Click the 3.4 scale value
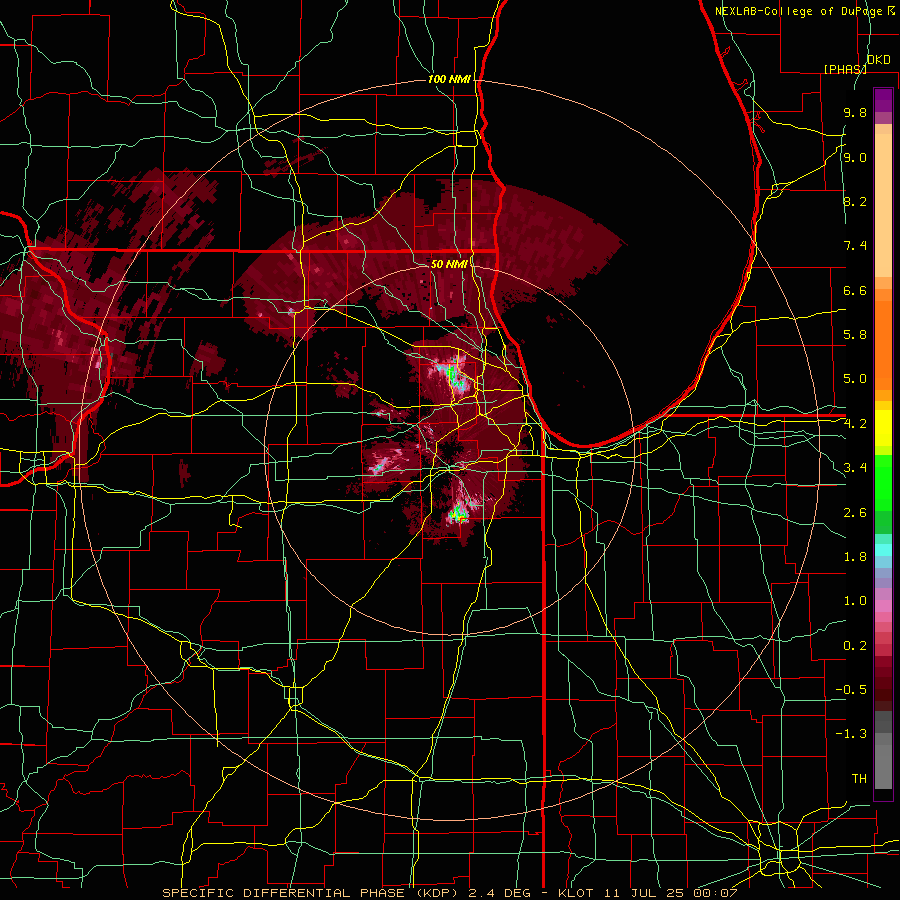The height and width of the screenshot is (900, 900). pyautogui.click(x=855, y=468)
